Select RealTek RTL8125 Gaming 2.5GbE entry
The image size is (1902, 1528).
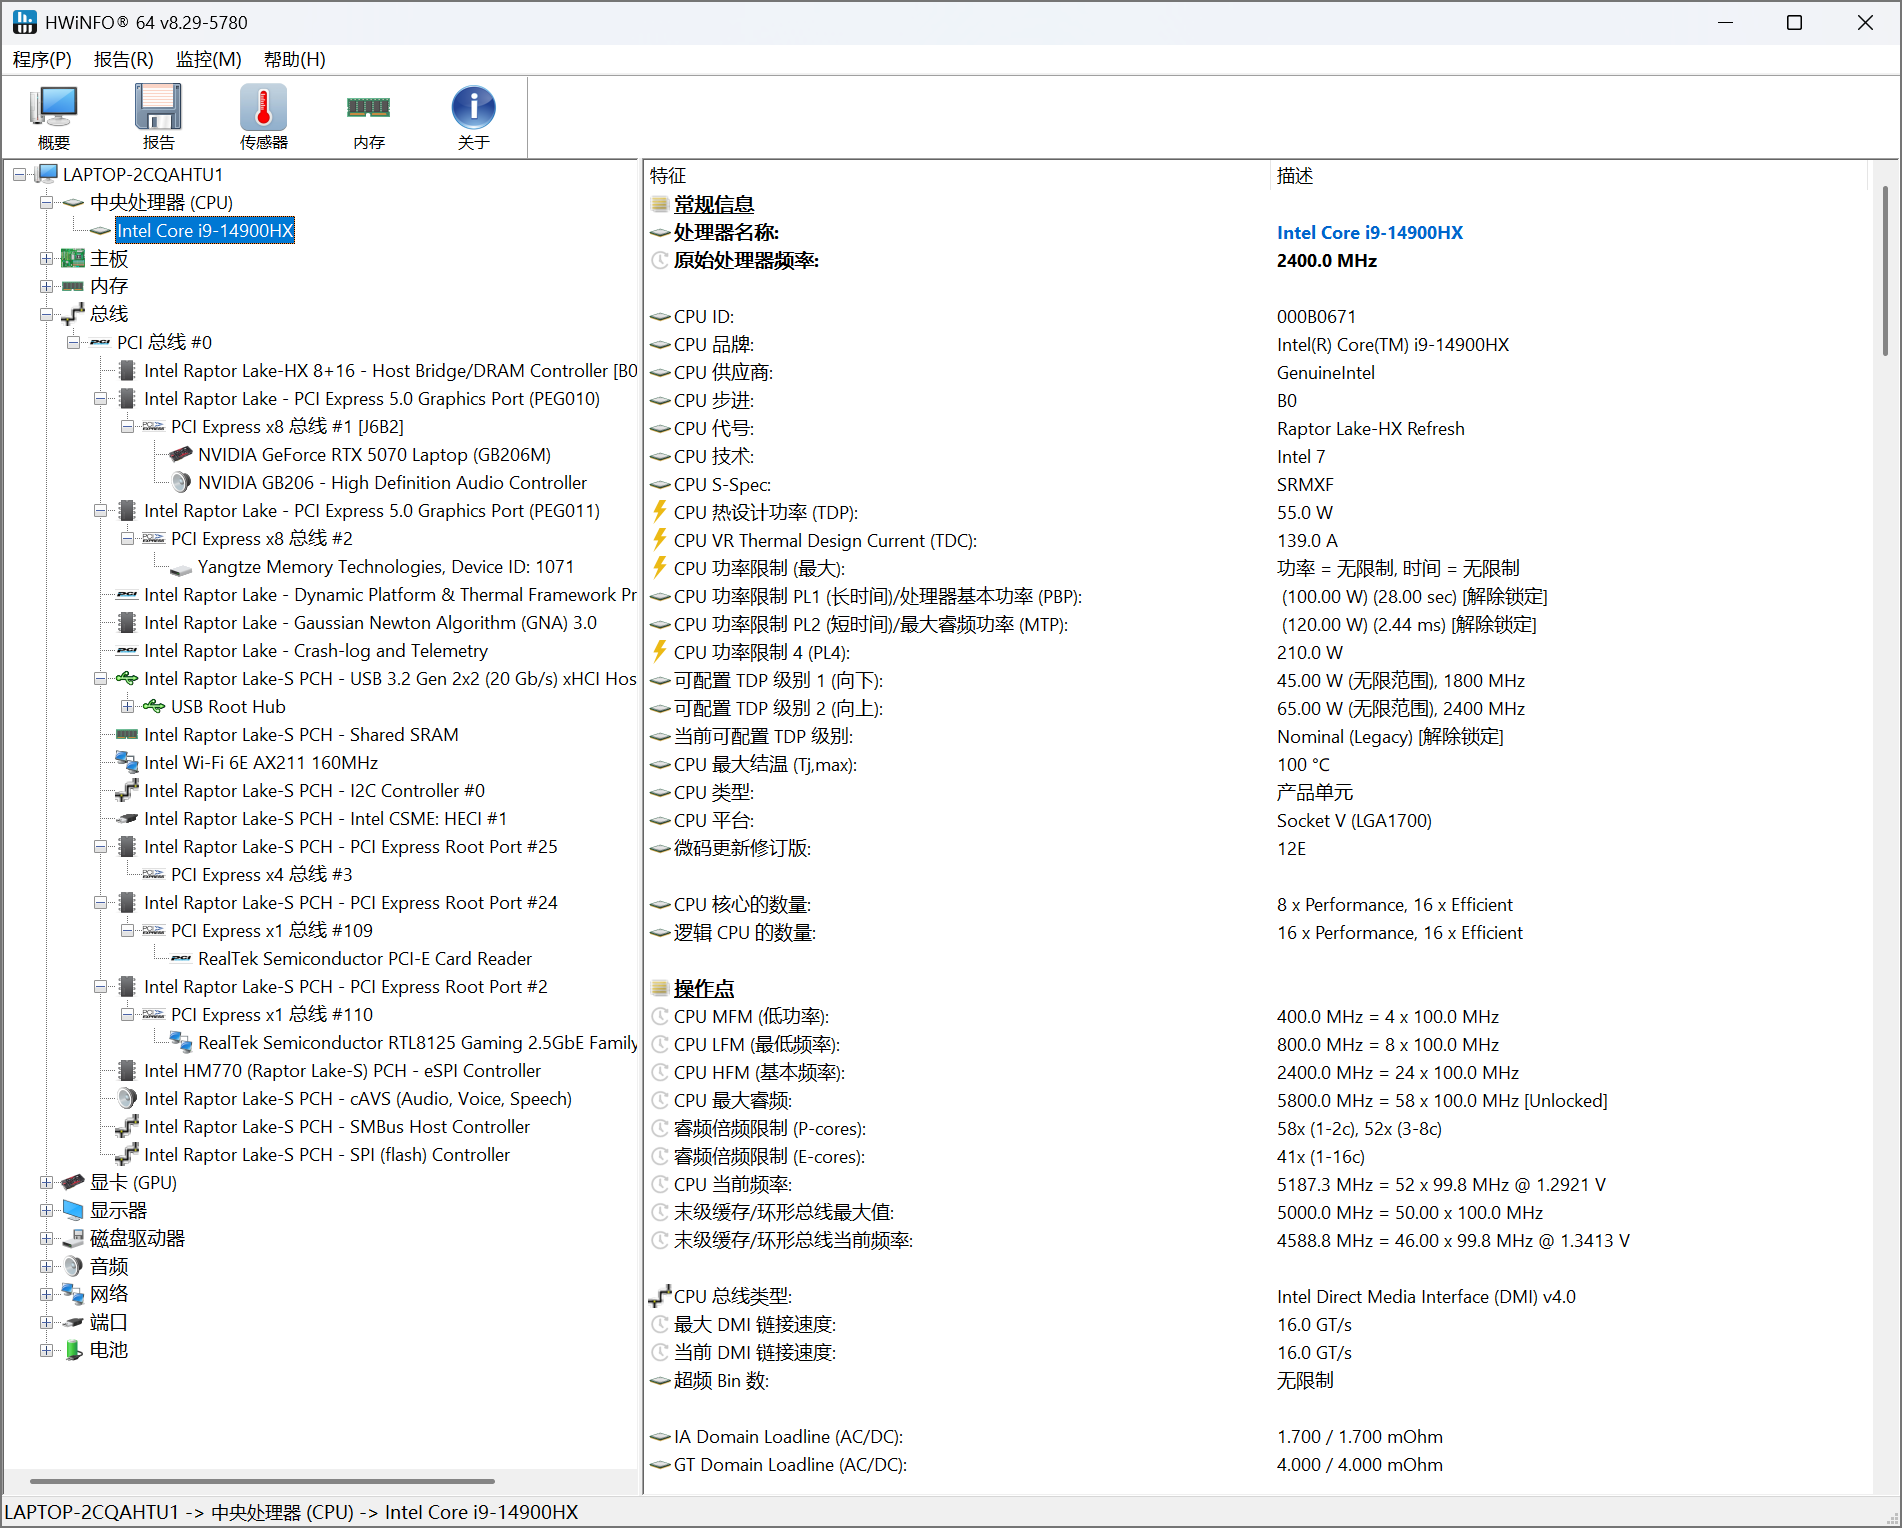tap(417, 1043)
